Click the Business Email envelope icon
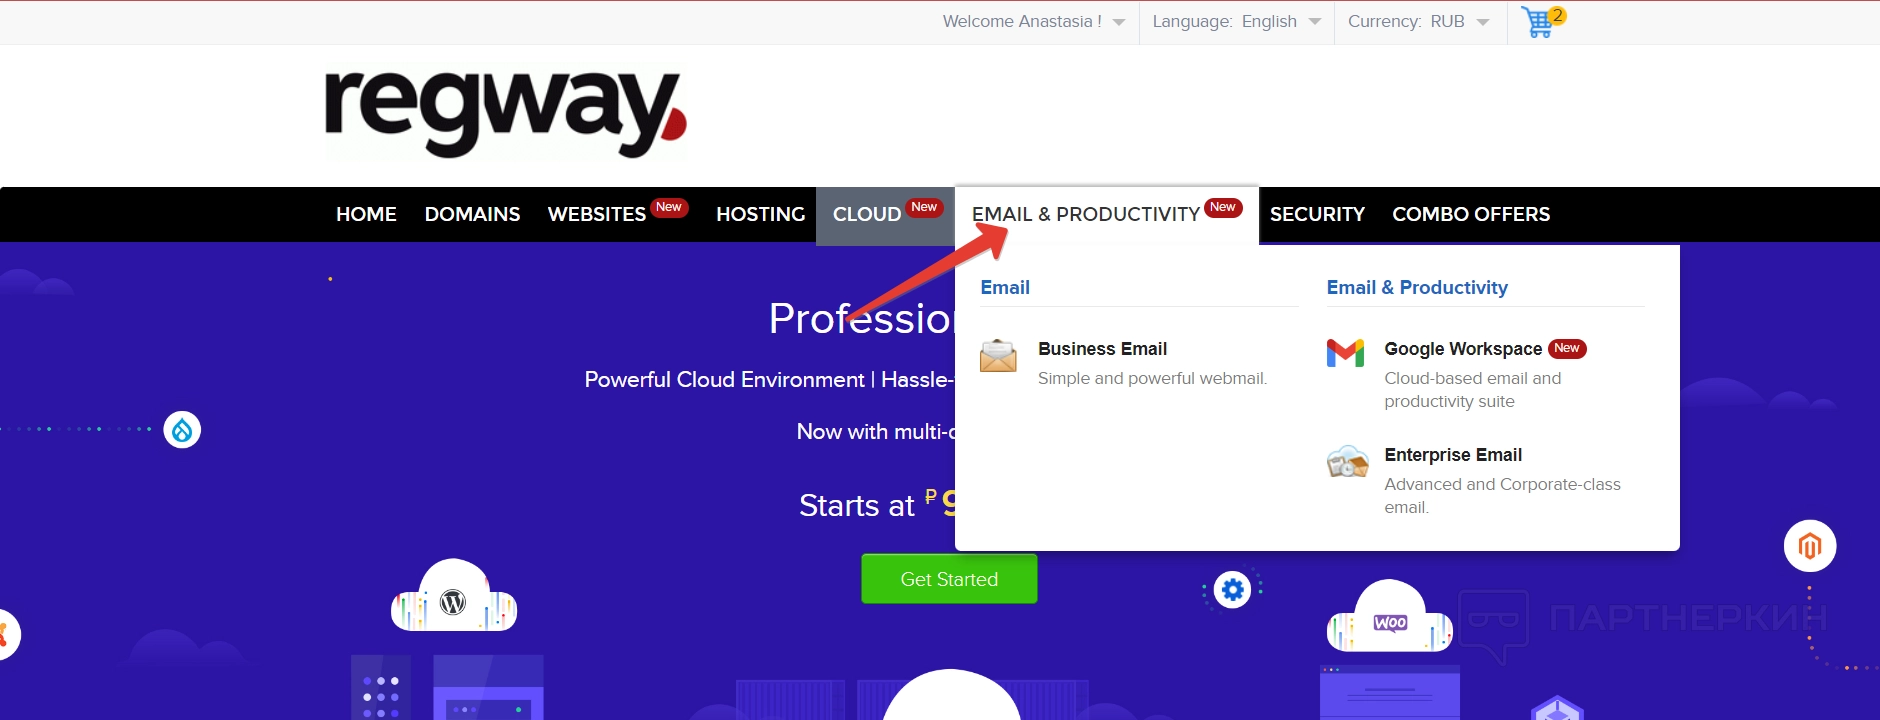Image resolution: width=1880 pixels, height=720 pixels. point(998,355)
